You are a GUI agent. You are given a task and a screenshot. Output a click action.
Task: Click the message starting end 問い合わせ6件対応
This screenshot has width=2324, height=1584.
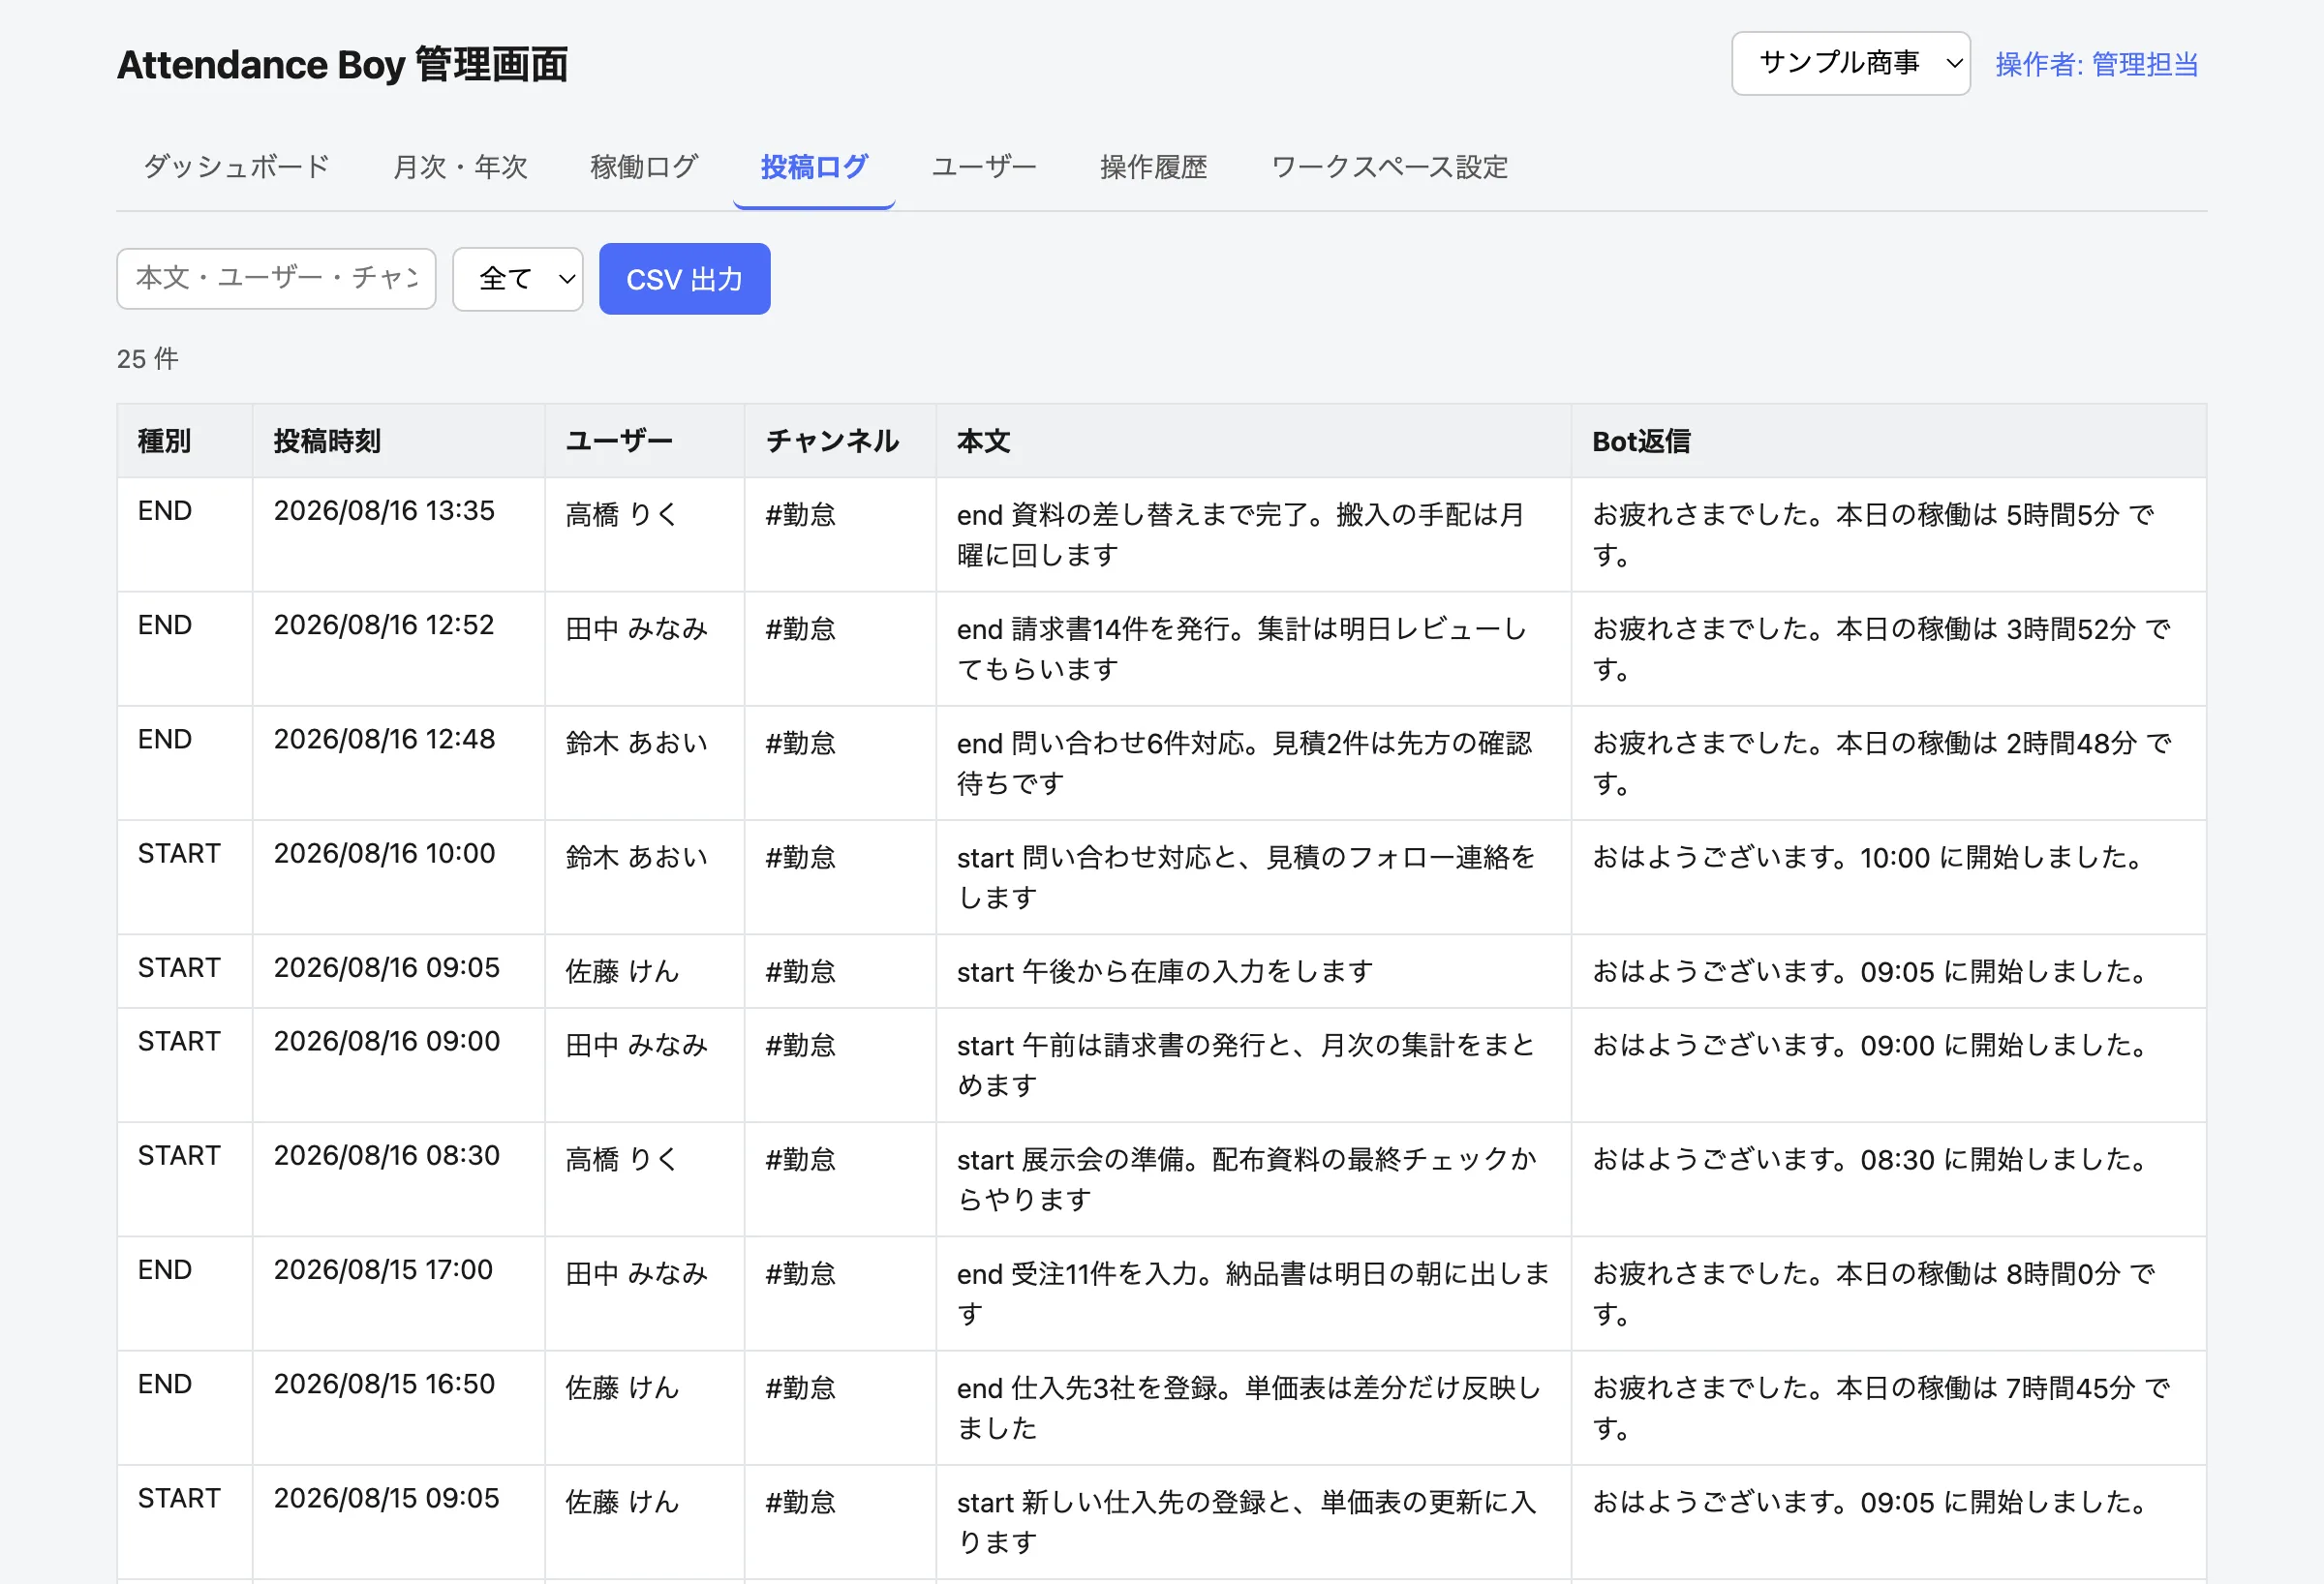1245,763
